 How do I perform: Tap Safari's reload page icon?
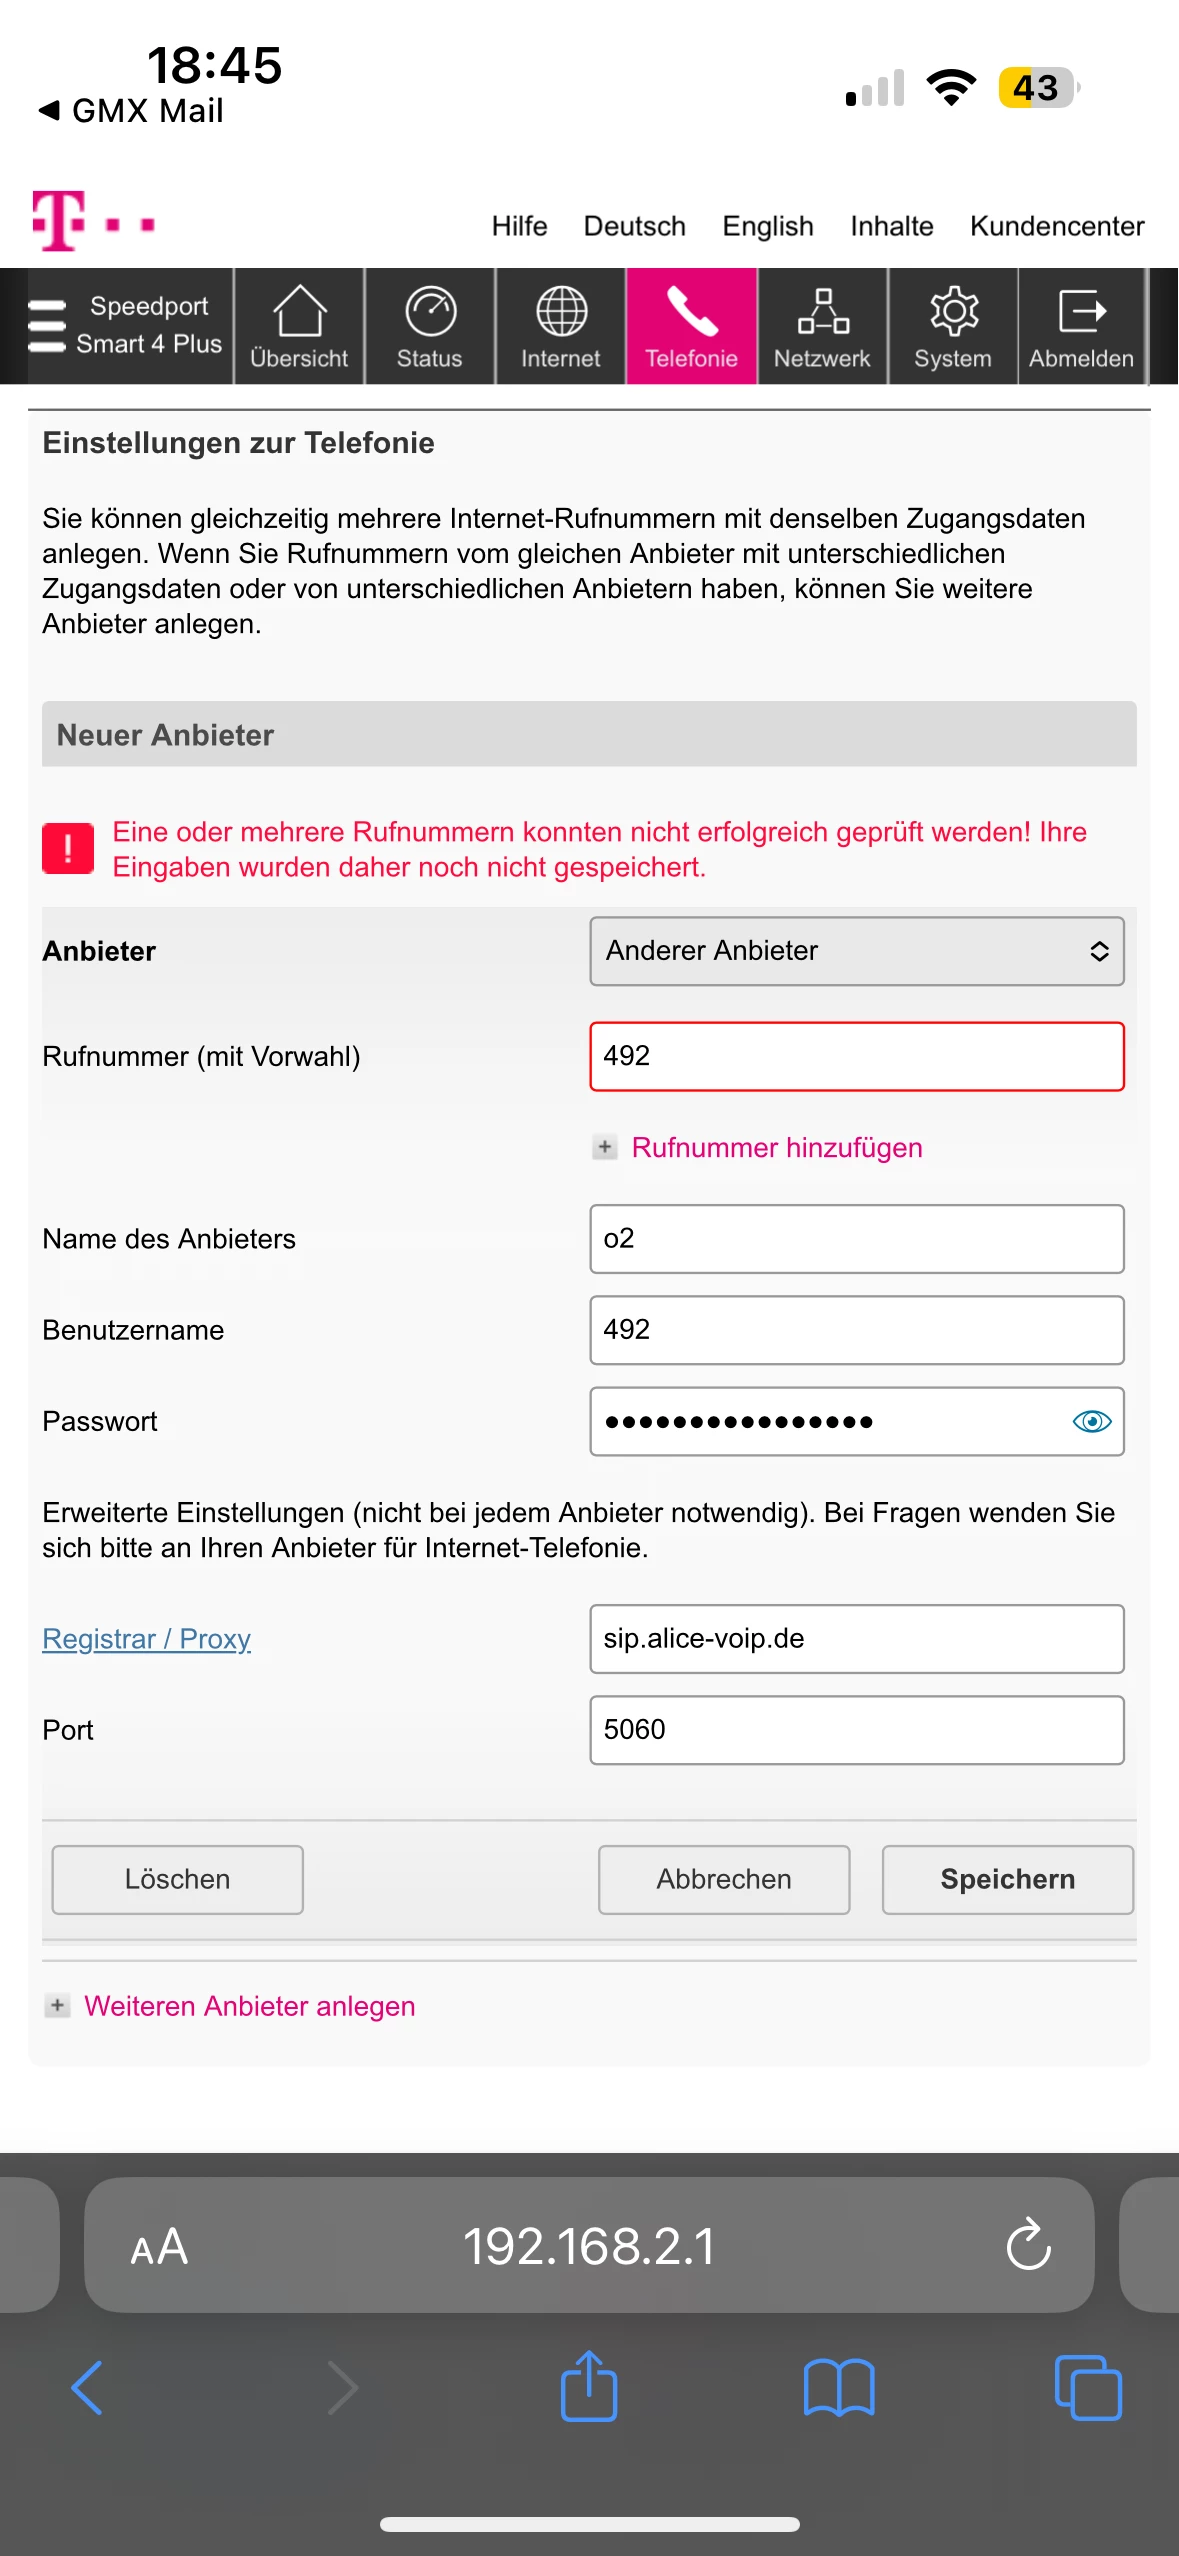(x=1028, y=2245)
